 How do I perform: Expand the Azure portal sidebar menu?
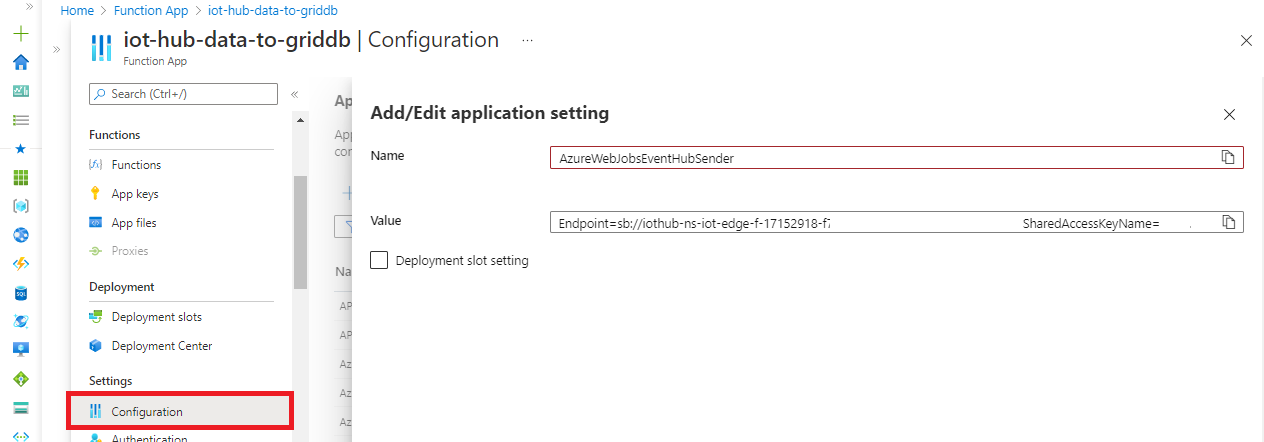coord(29,6)
